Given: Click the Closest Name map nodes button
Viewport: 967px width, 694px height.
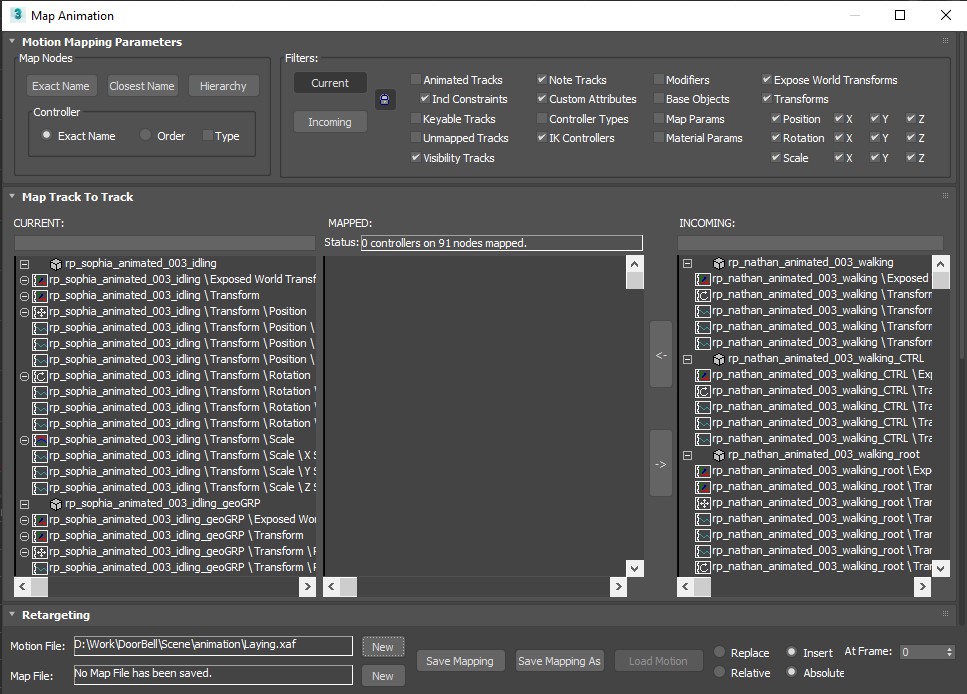Looking at the screenshot, I should (x=142, y=86).
